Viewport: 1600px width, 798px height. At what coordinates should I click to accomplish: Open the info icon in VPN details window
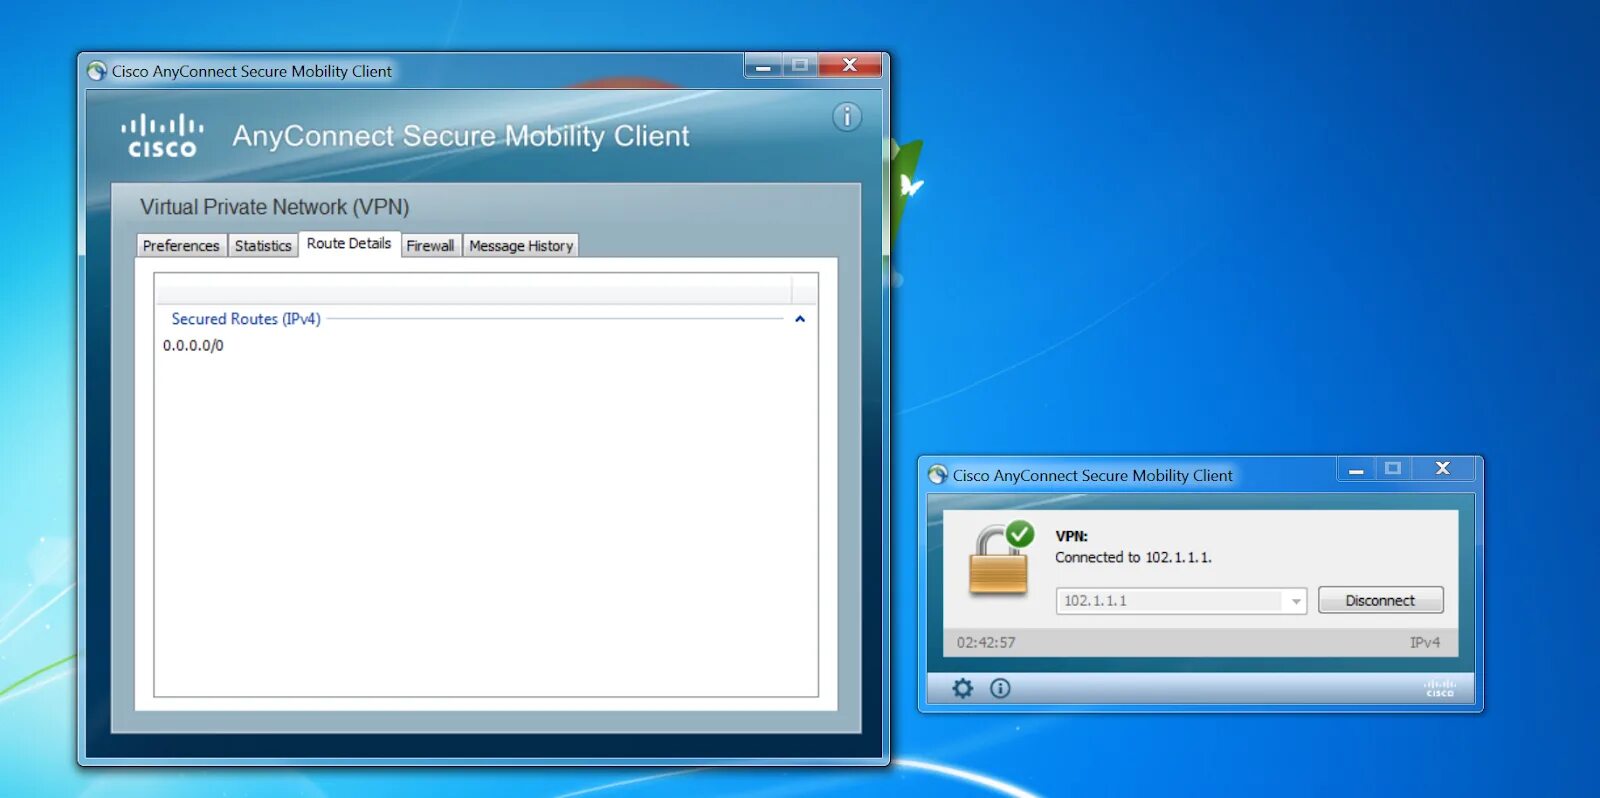(847, 117)
